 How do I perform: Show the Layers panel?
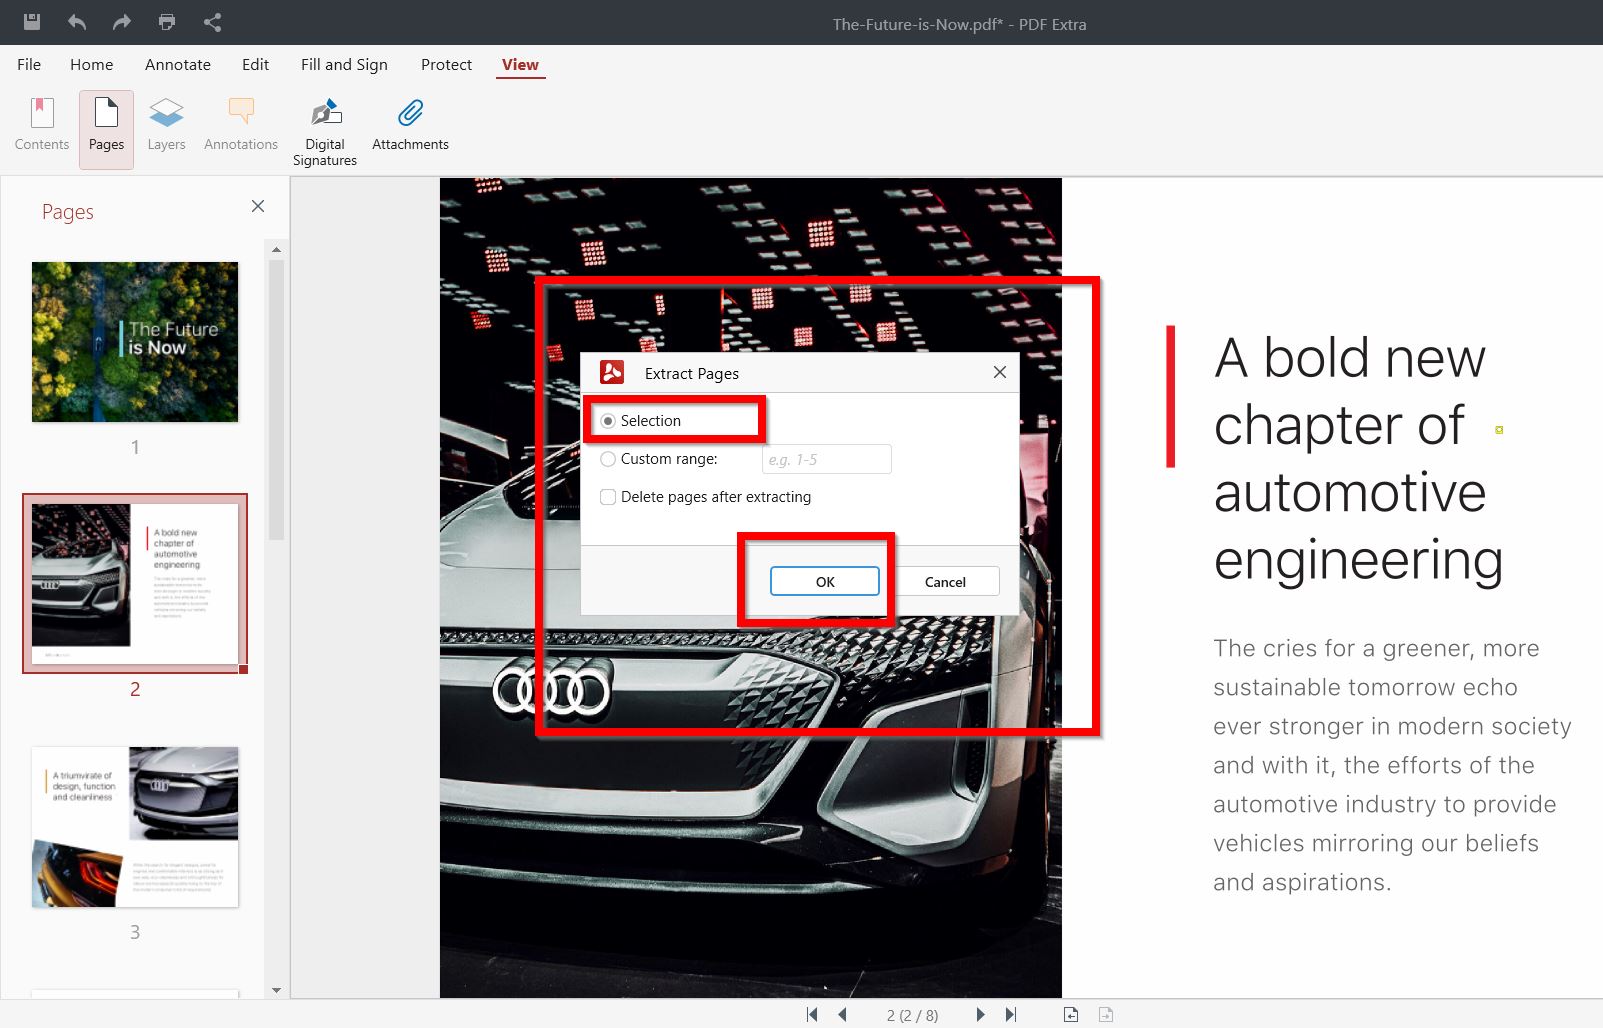166,126
